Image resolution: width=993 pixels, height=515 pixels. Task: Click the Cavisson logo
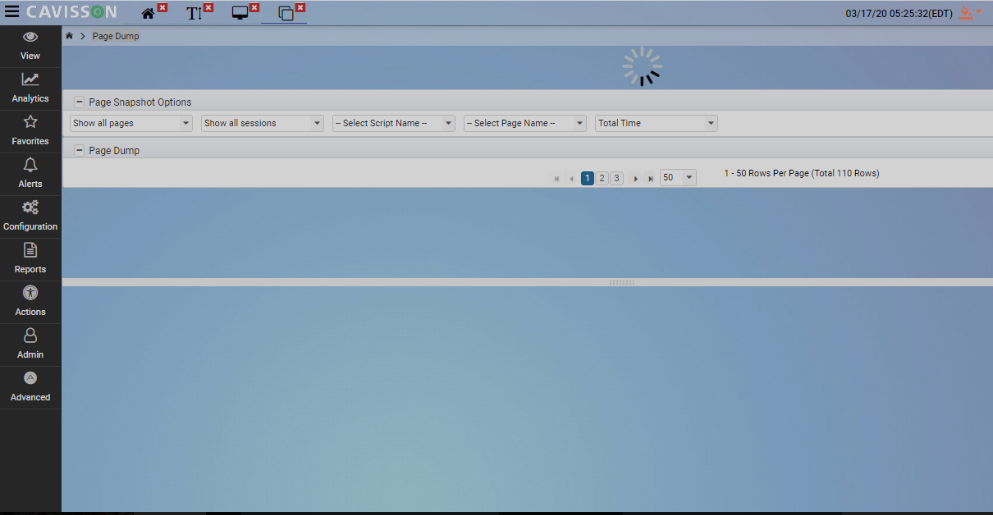pyautogui.click(x=72, y=11)
